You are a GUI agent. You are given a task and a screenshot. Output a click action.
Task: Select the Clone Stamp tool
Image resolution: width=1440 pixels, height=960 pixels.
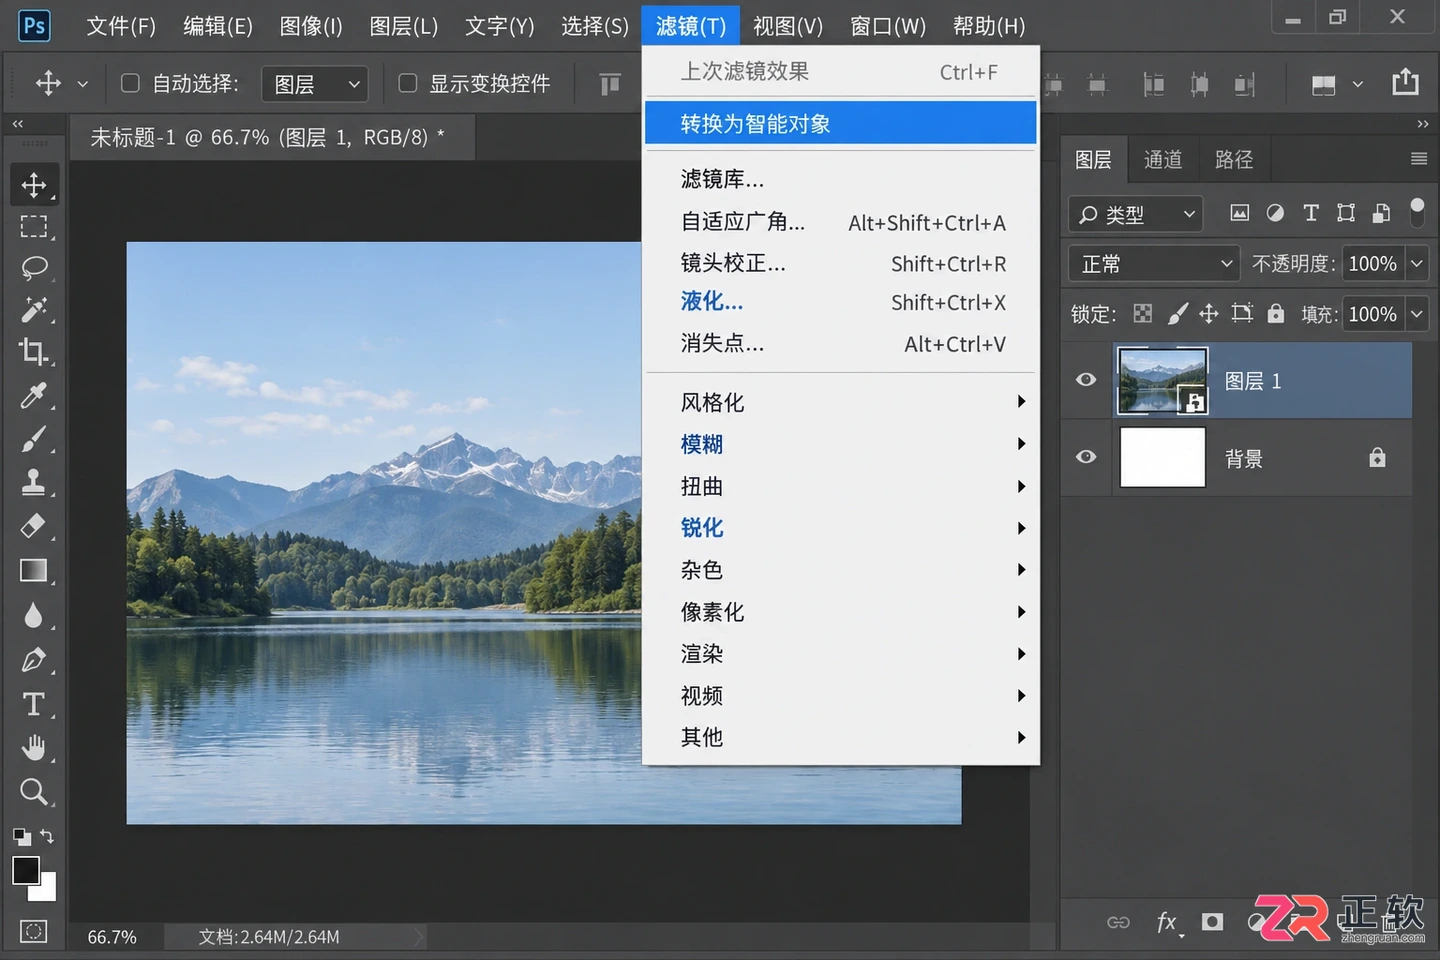(x=34, y=482)
